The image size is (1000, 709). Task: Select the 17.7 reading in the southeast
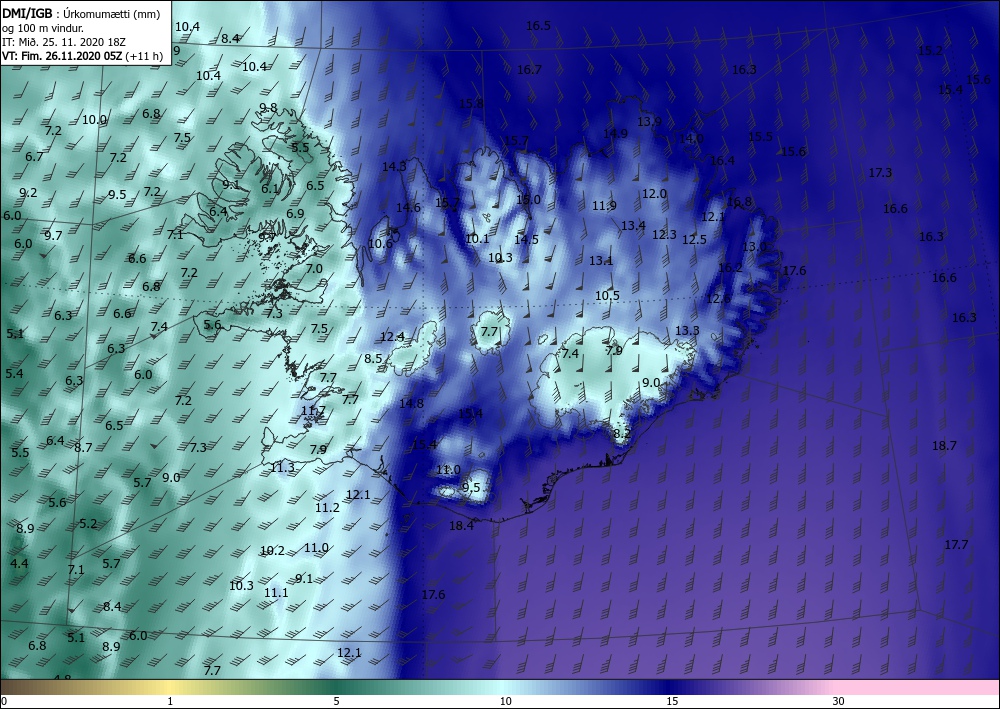click(x=957, y=545)
